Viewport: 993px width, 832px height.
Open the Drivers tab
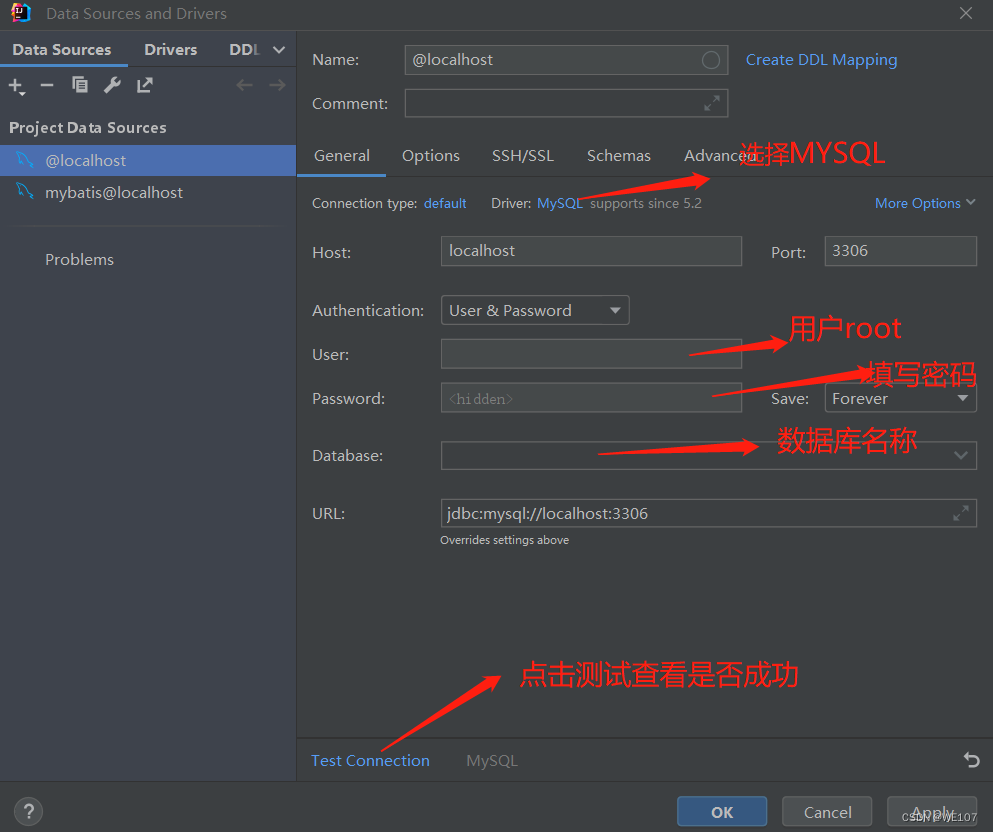coord(170,49)
